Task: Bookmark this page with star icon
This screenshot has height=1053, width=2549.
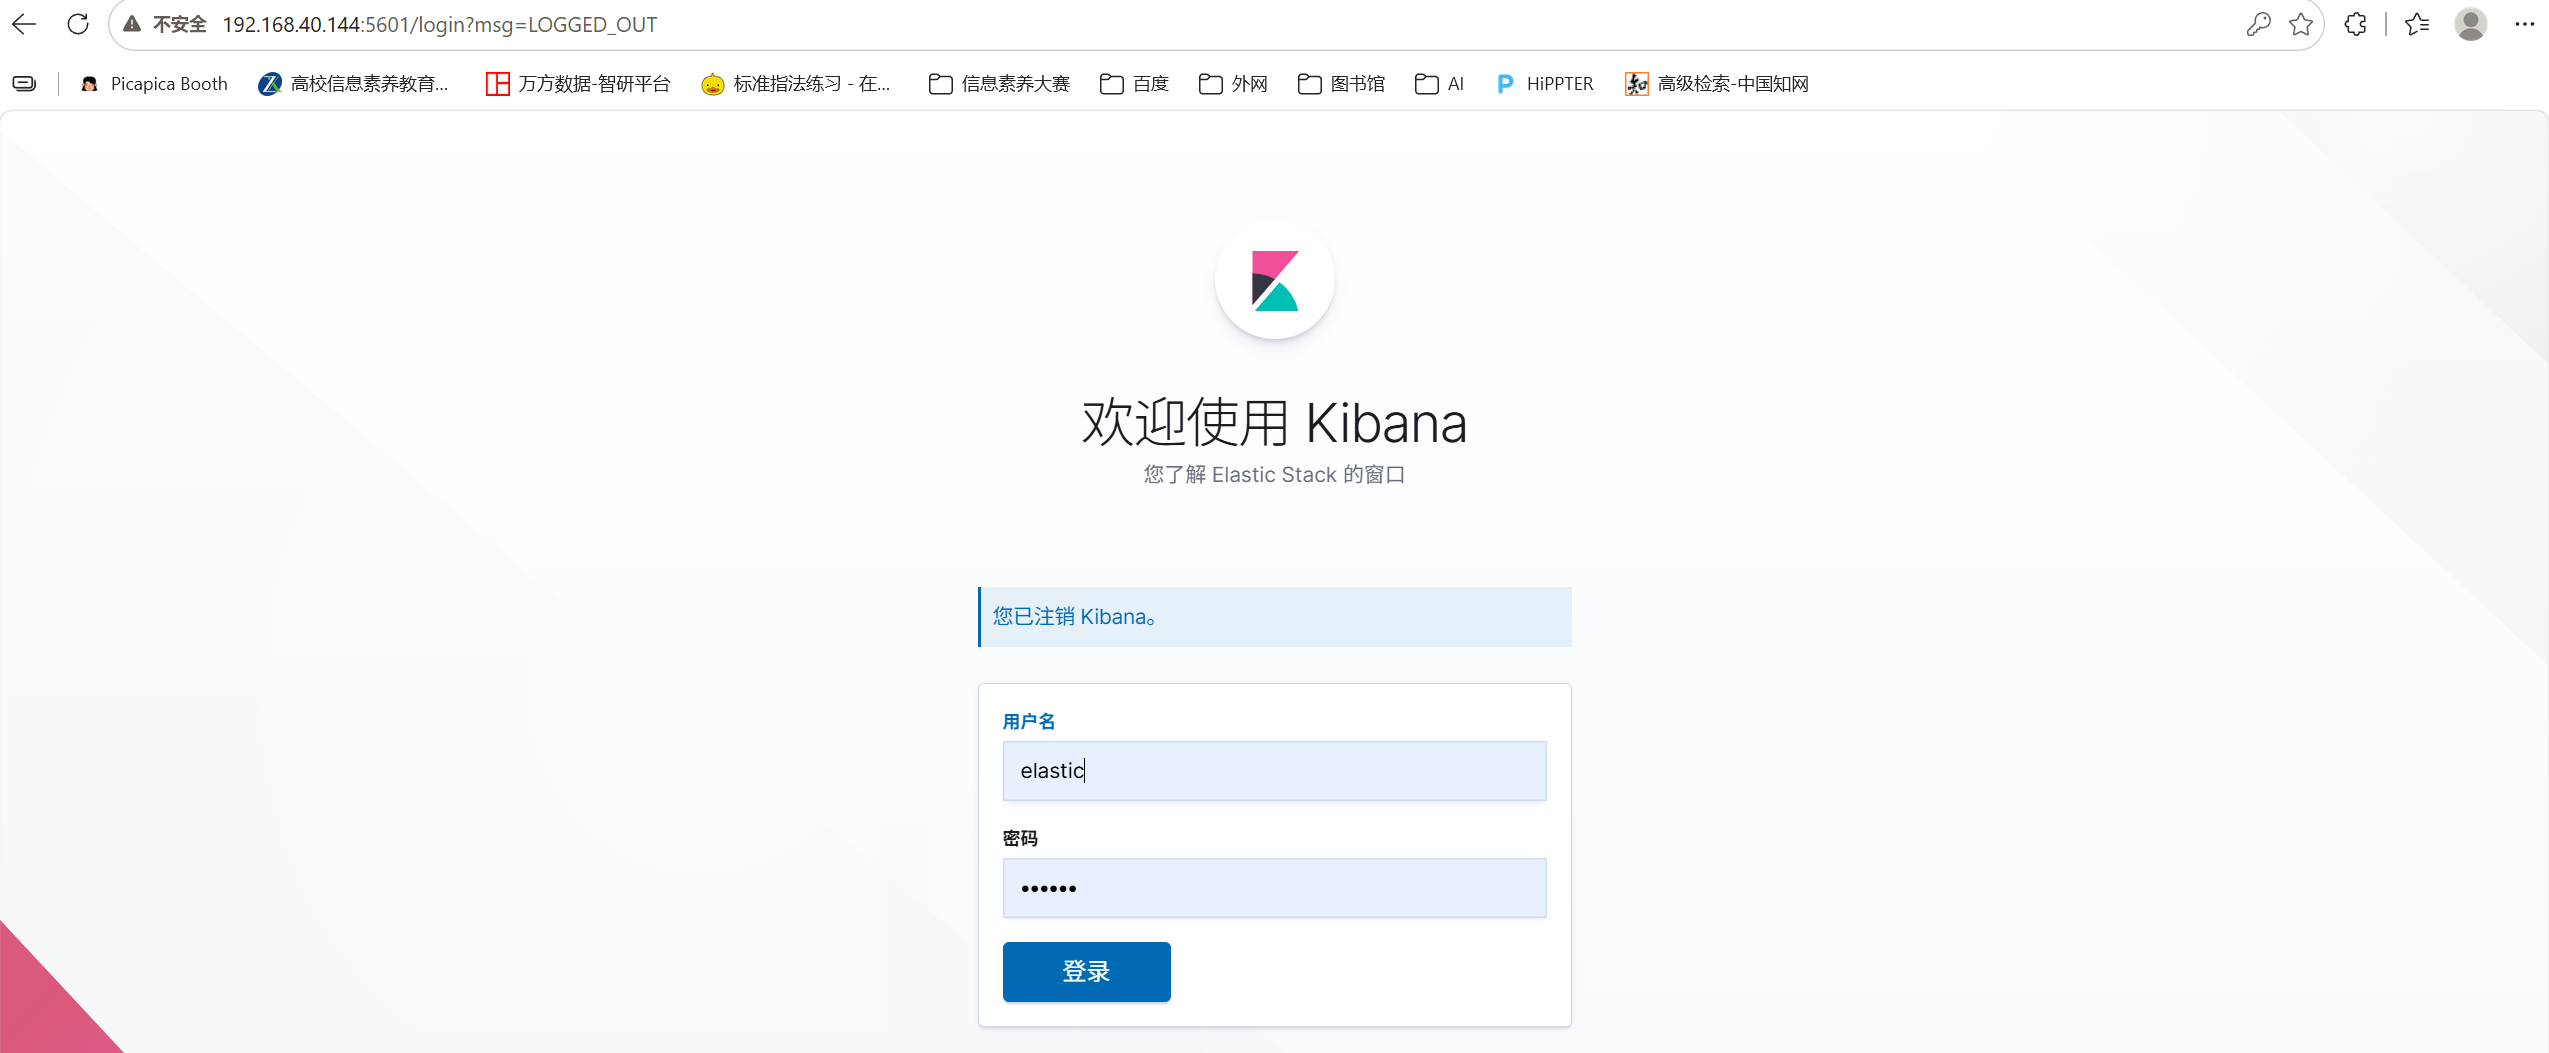Action: pos(2300,24)
